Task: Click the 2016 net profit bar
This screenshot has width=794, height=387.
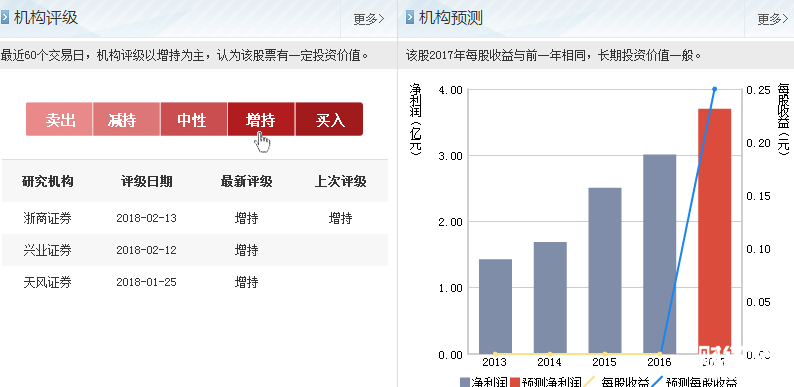Action: pos(660,254)
